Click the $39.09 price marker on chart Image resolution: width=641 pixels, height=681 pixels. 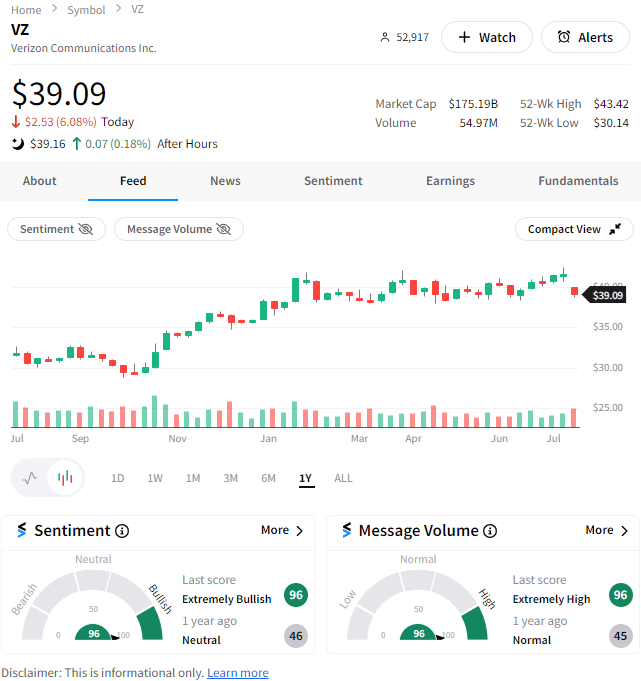coord(607,295)
